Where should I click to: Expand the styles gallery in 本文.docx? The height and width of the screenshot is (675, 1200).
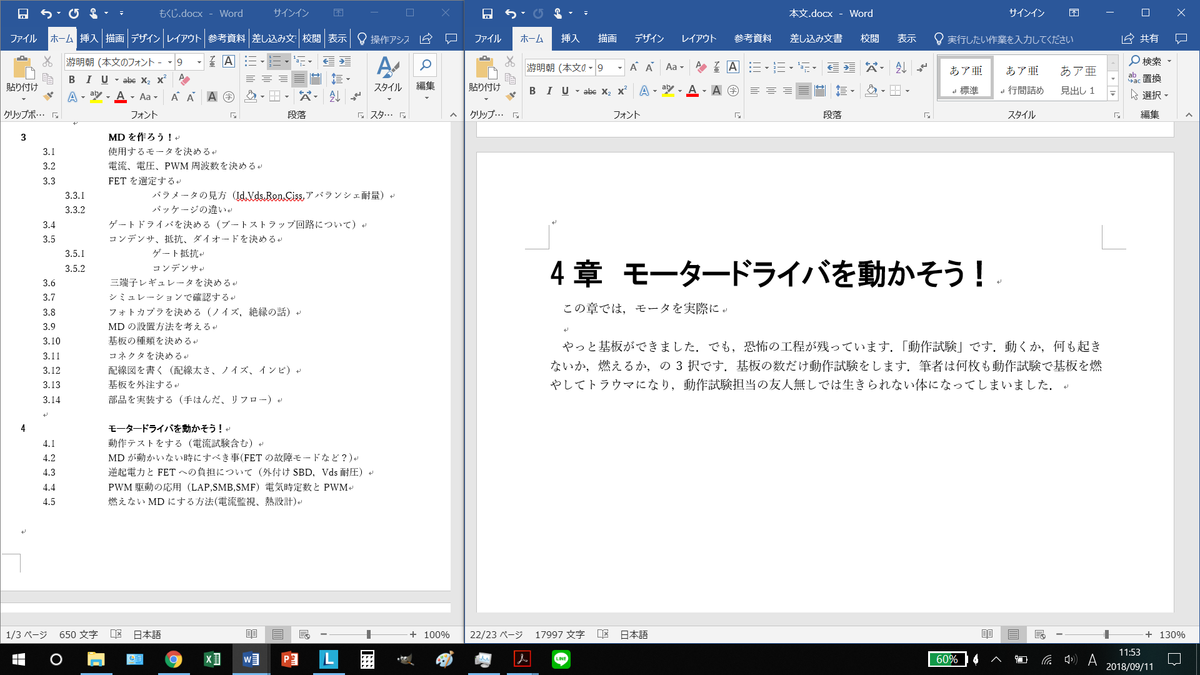1113,94
